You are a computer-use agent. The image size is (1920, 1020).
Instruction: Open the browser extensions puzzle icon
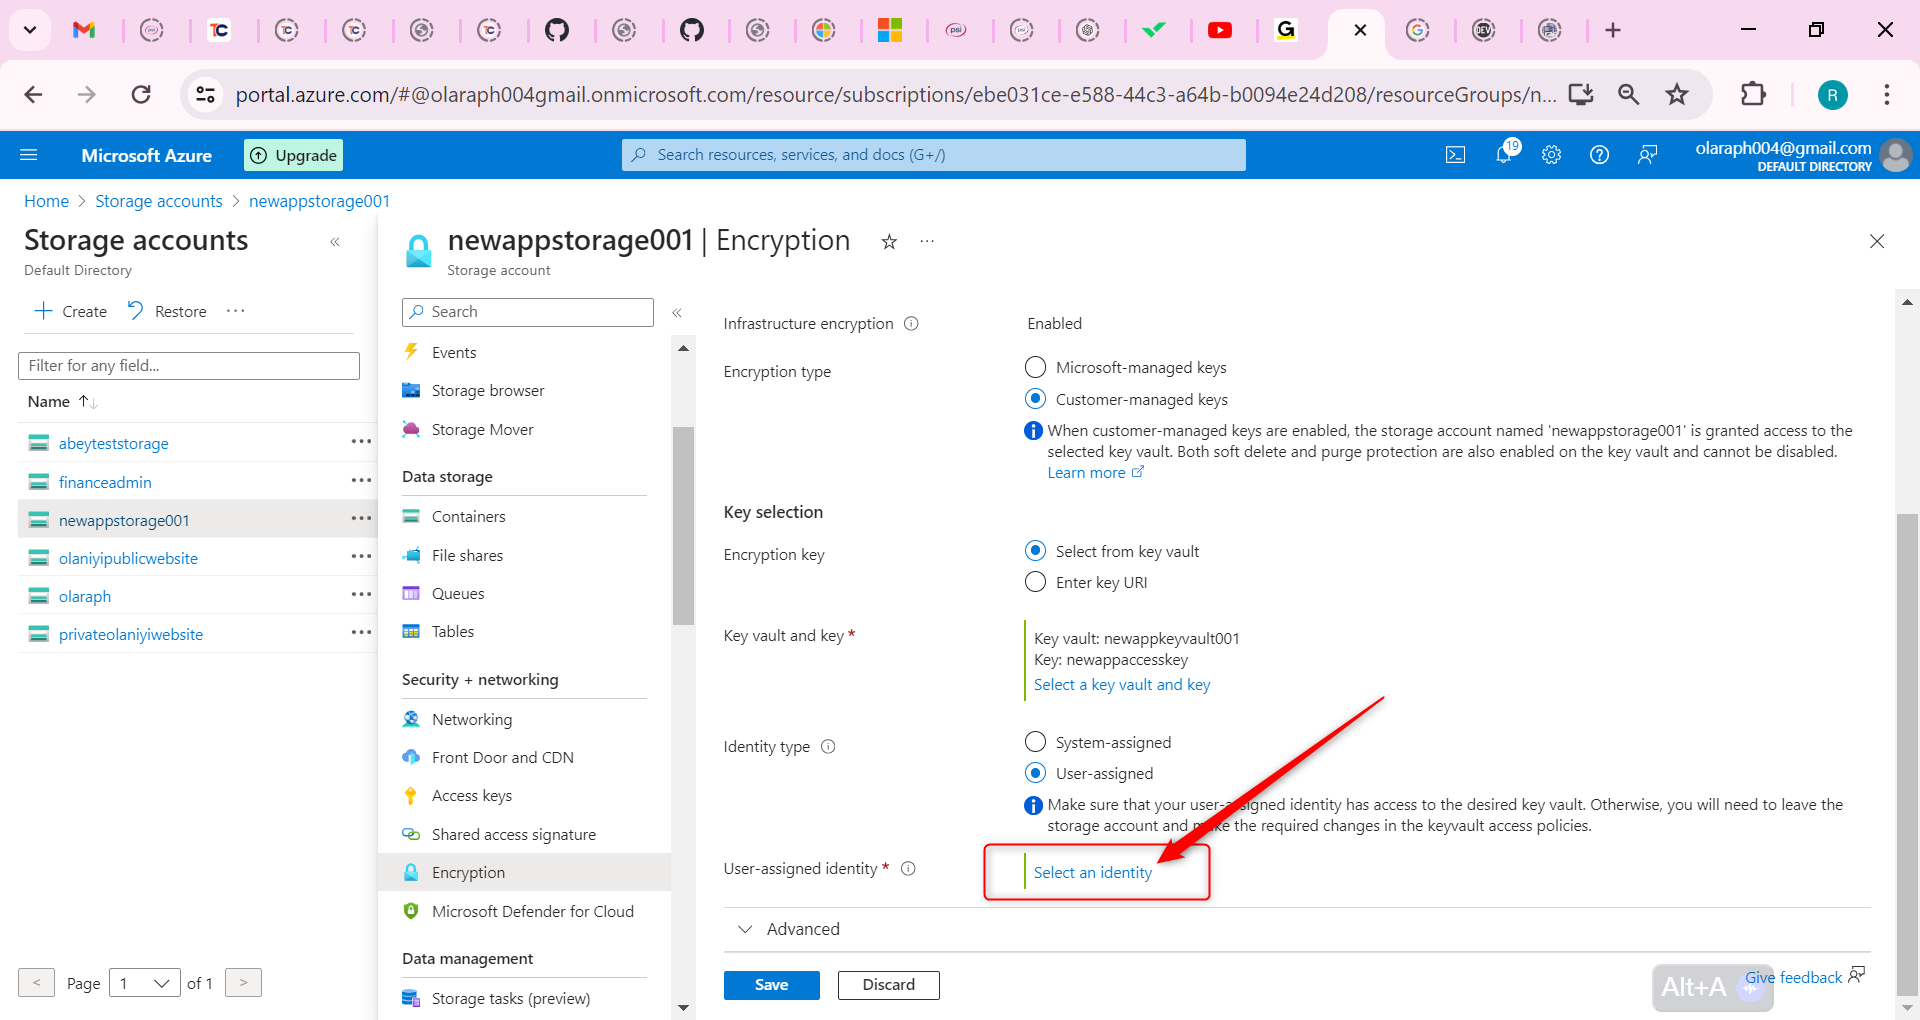(x=1753, y=94)
